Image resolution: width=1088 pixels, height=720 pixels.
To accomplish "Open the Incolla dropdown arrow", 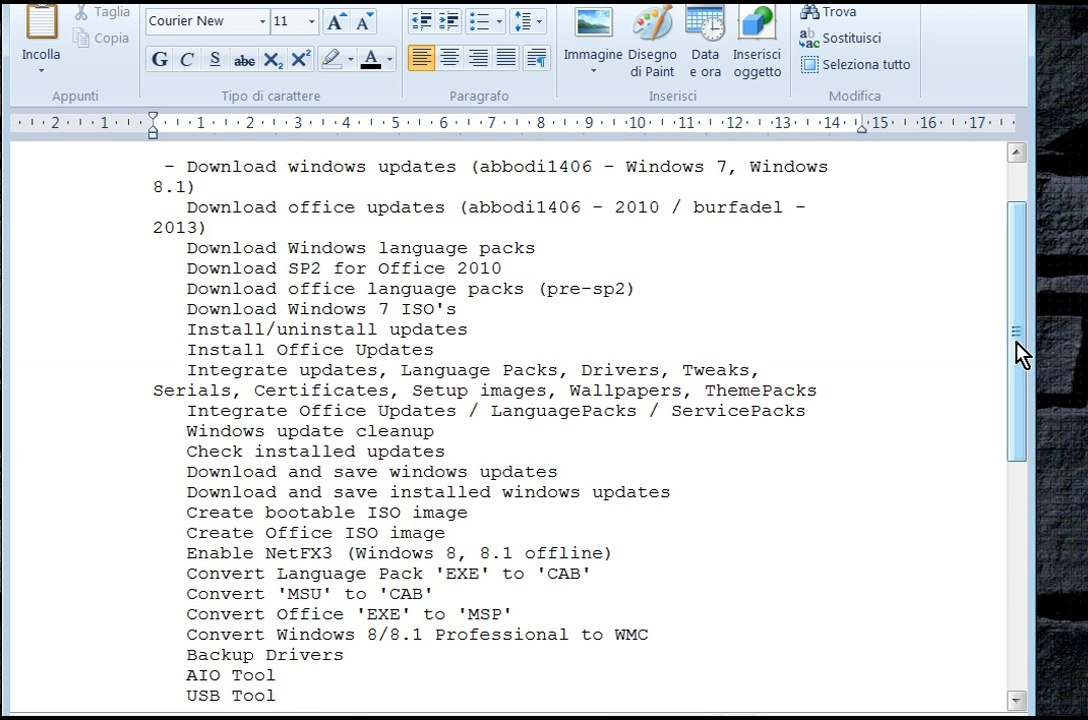I will tap(41, 71).
